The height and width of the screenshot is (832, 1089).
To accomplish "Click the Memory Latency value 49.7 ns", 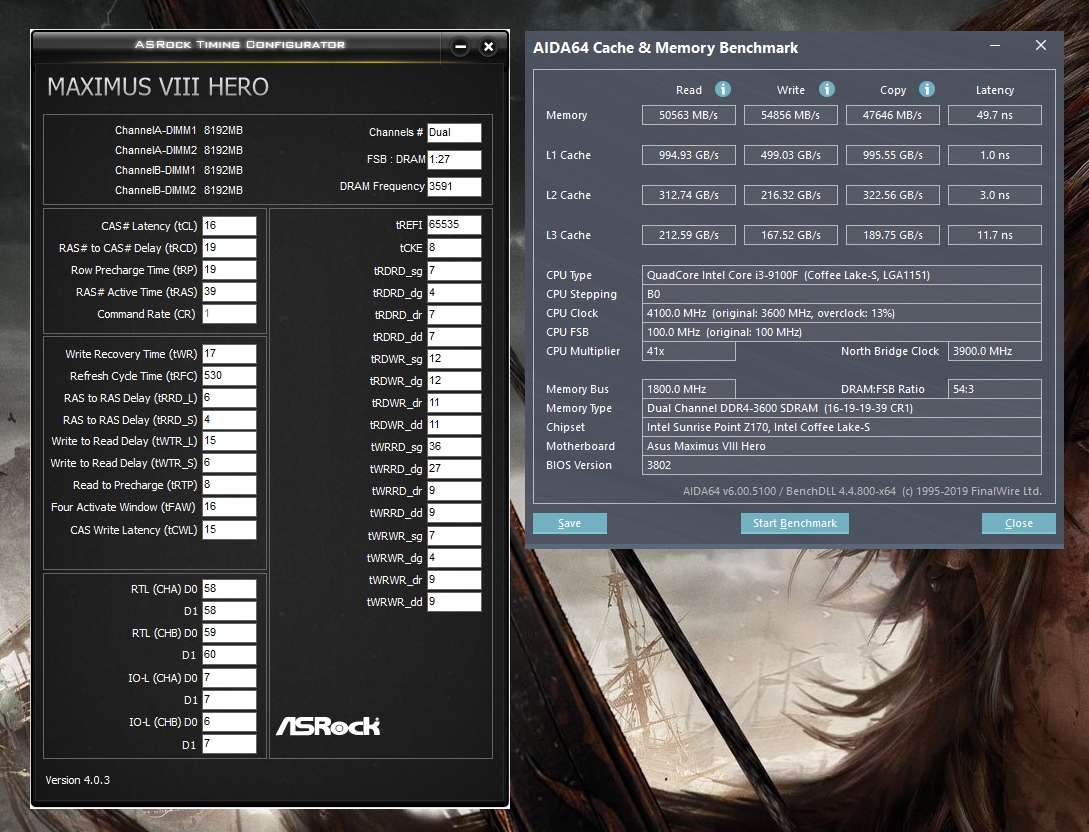I will 995,115.
